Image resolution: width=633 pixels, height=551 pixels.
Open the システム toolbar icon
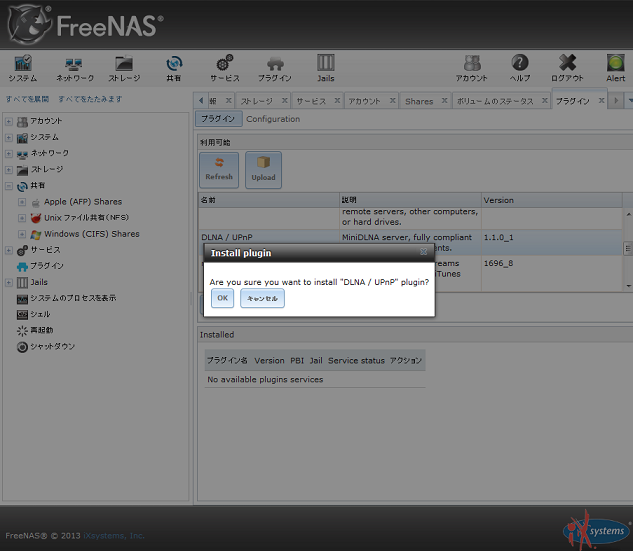tap(23, 66)
